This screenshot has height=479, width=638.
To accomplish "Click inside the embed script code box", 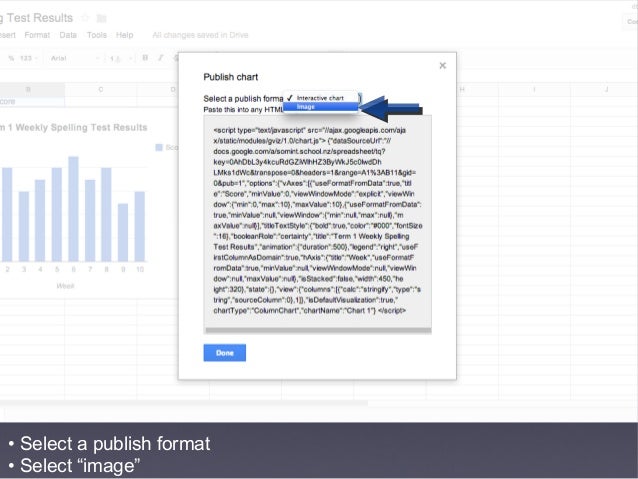I will pyautogui.click(x=317, y=221).
